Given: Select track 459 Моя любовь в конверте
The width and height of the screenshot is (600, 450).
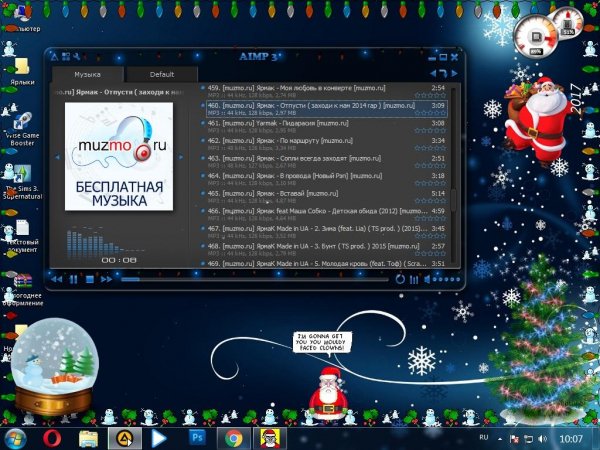Looking at the screenshot, I should coord(326,91).
